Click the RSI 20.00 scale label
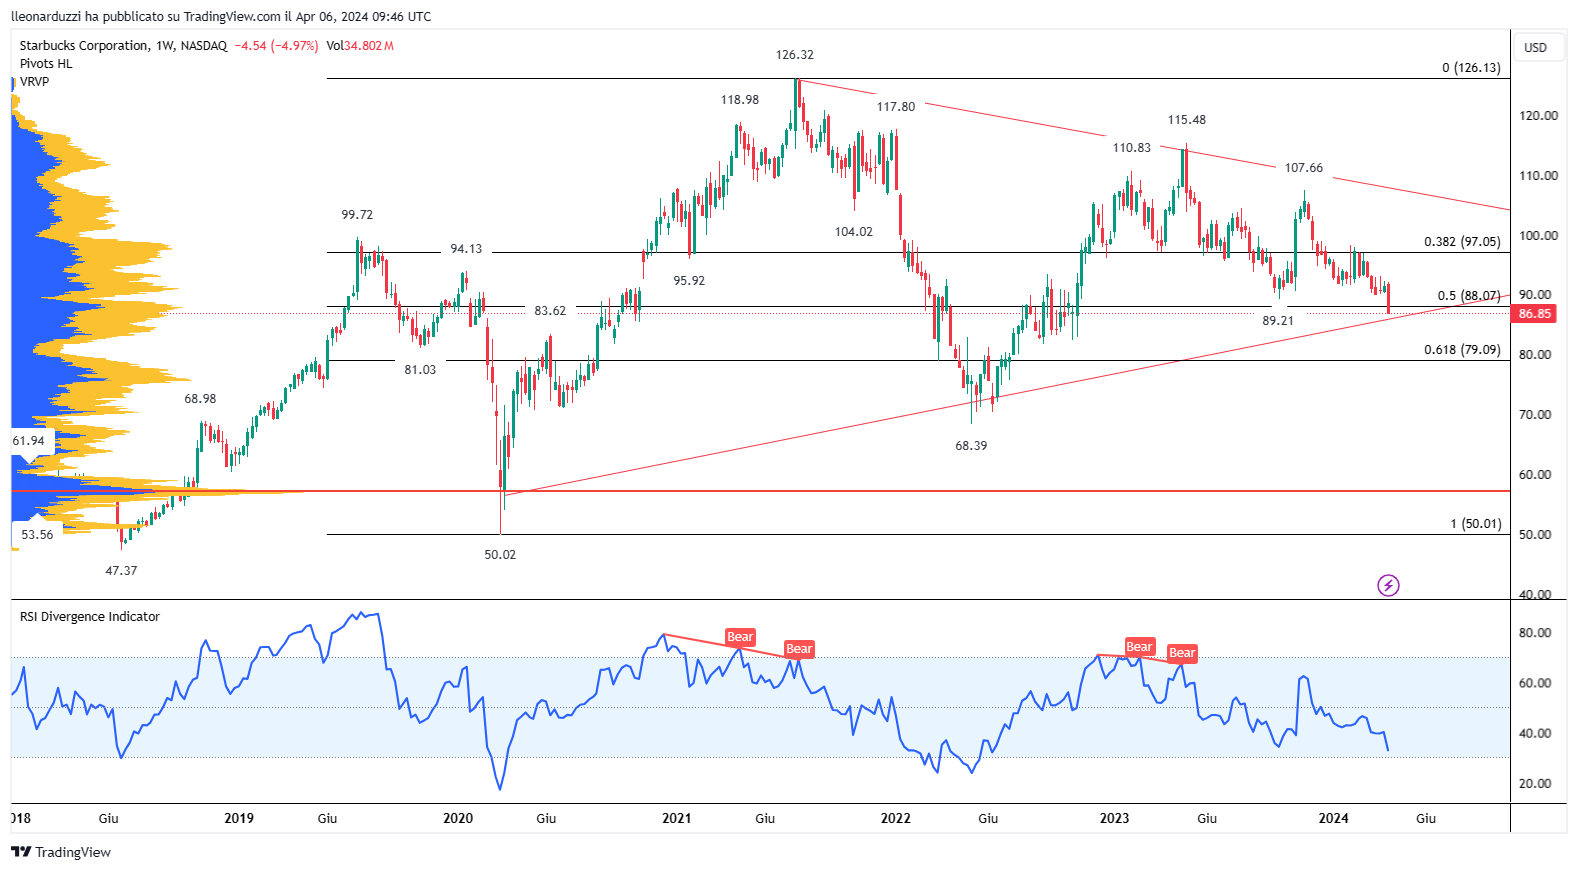Screen dimensions: 1578x870 coord(1536,784)
